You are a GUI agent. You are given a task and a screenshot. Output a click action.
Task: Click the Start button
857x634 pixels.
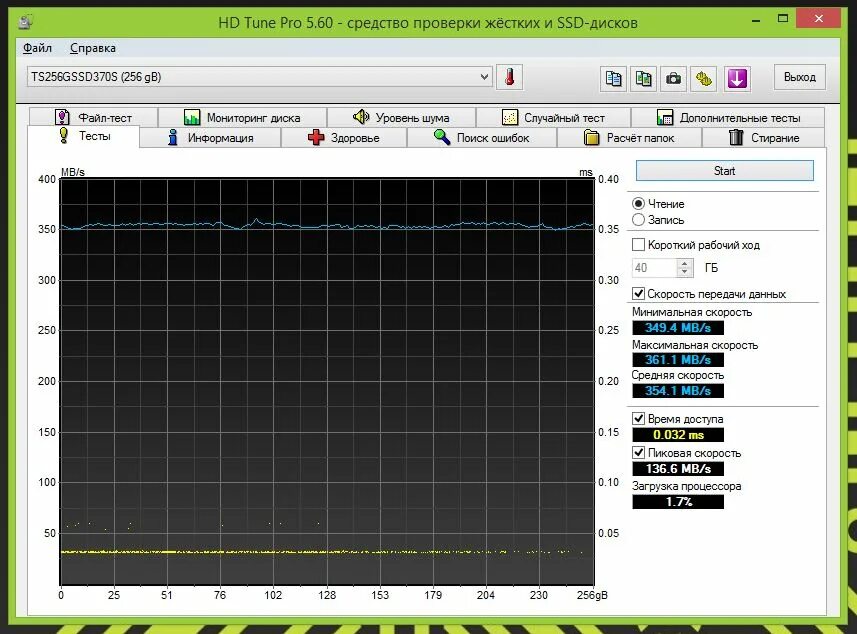(x=725, y=171)
